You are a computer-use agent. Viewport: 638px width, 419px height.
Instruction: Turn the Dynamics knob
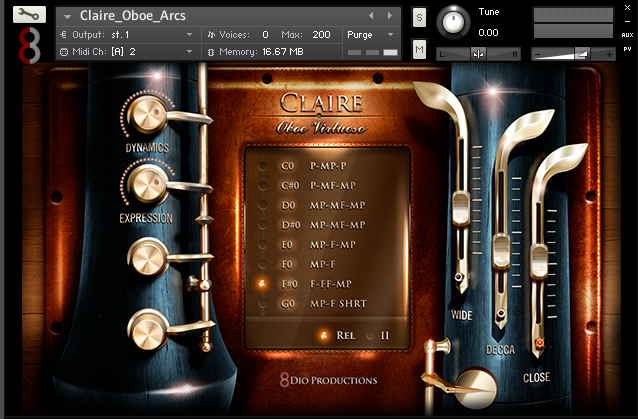click(x=148, y=114)
